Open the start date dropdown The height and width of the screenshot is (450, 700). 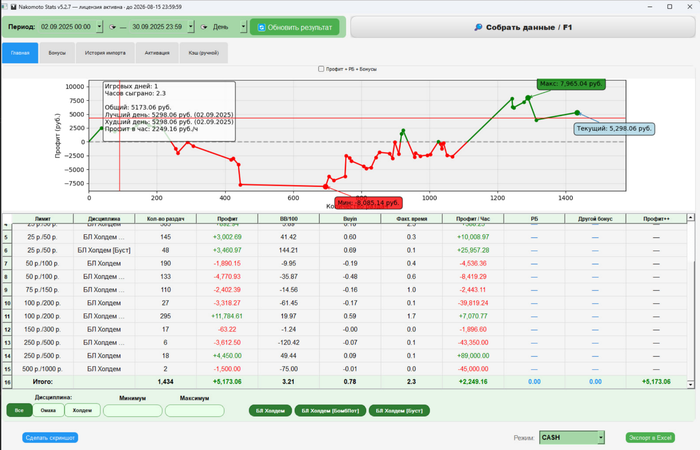[x=100, y=27]
